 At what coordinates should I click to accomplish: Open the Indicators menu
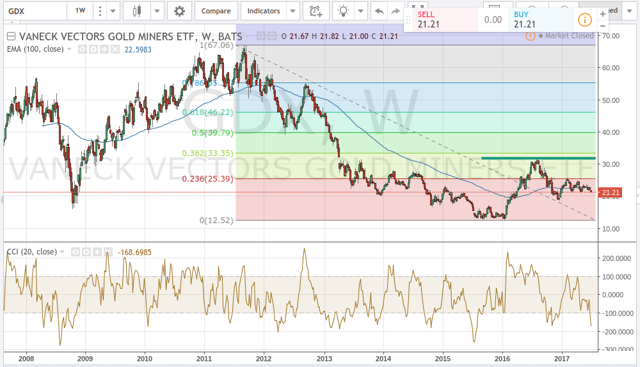click(263, 11)
